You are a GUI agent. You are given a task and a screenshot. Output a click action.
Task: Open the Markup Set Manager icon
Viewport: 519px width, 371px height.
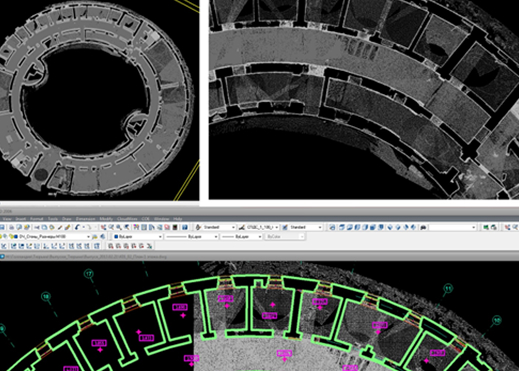pos(167,227)
